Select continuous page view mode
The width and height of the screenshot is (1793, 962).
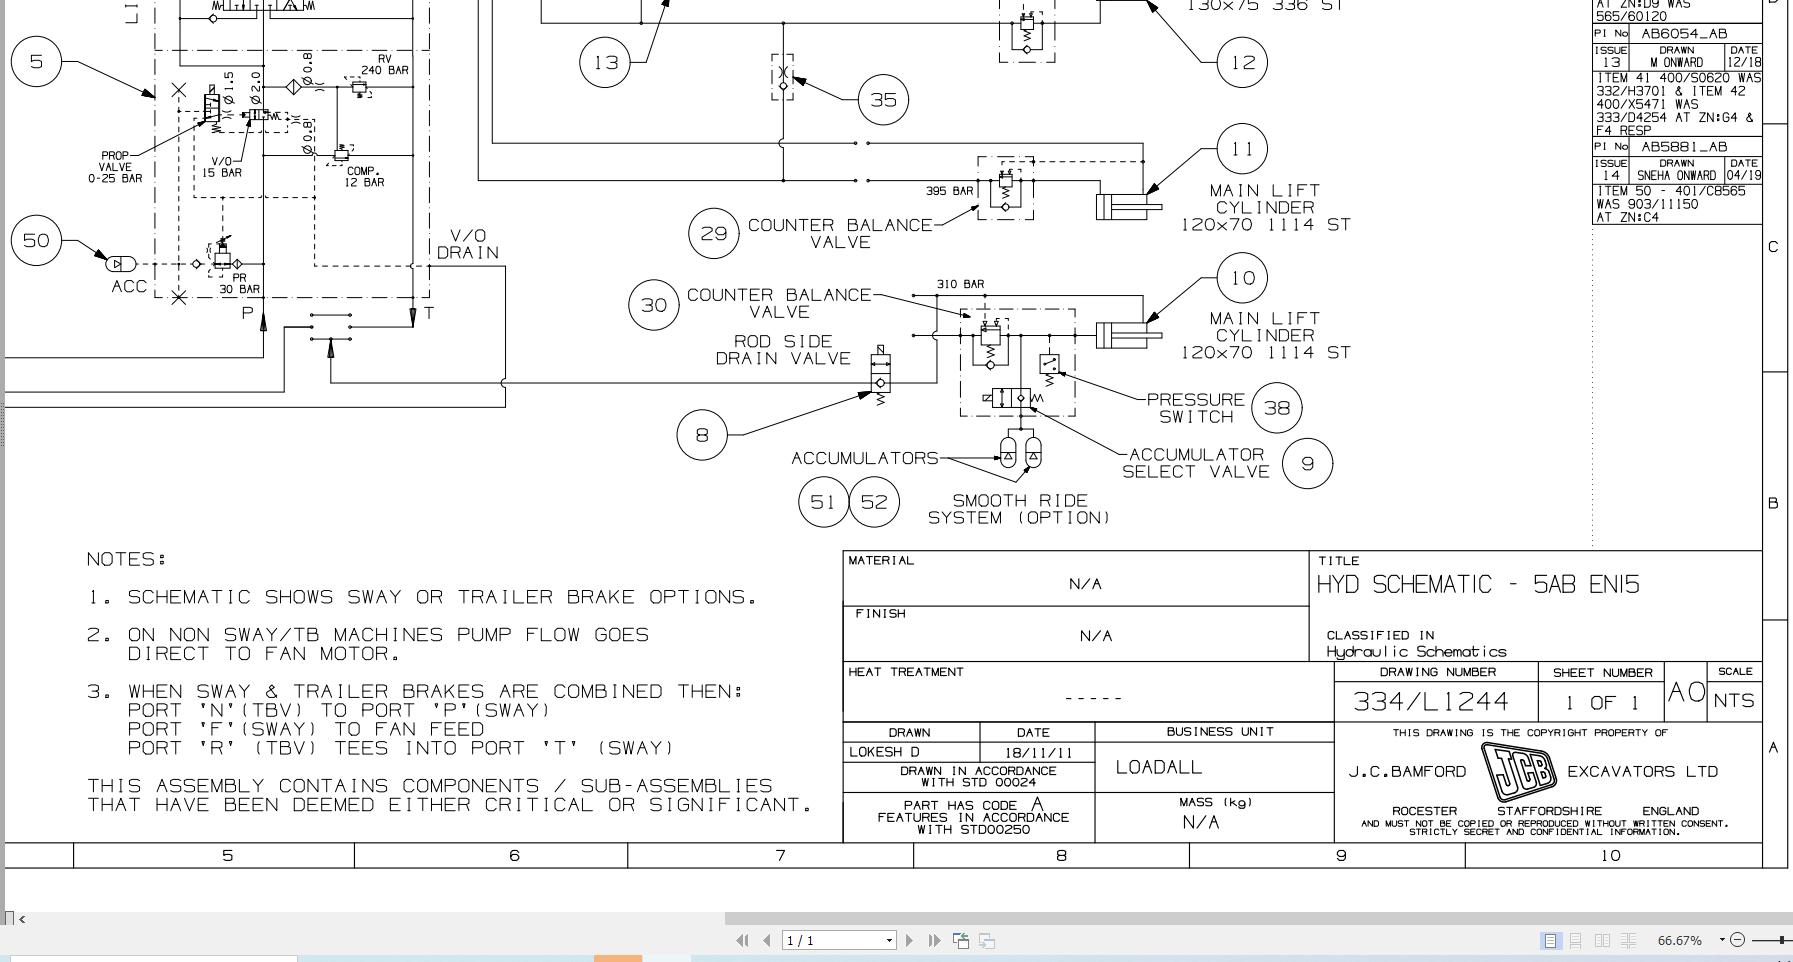(x=1575, y=940)
